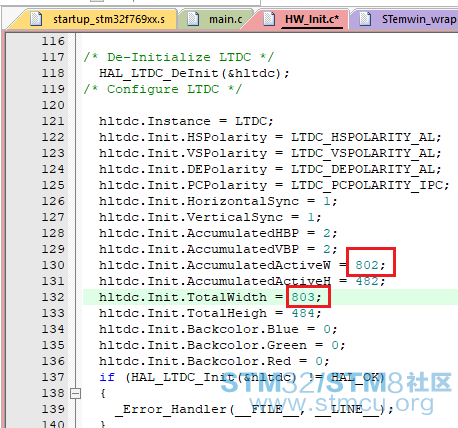
Task: Click line number 117 in the gutter
Action: (53, 57)
